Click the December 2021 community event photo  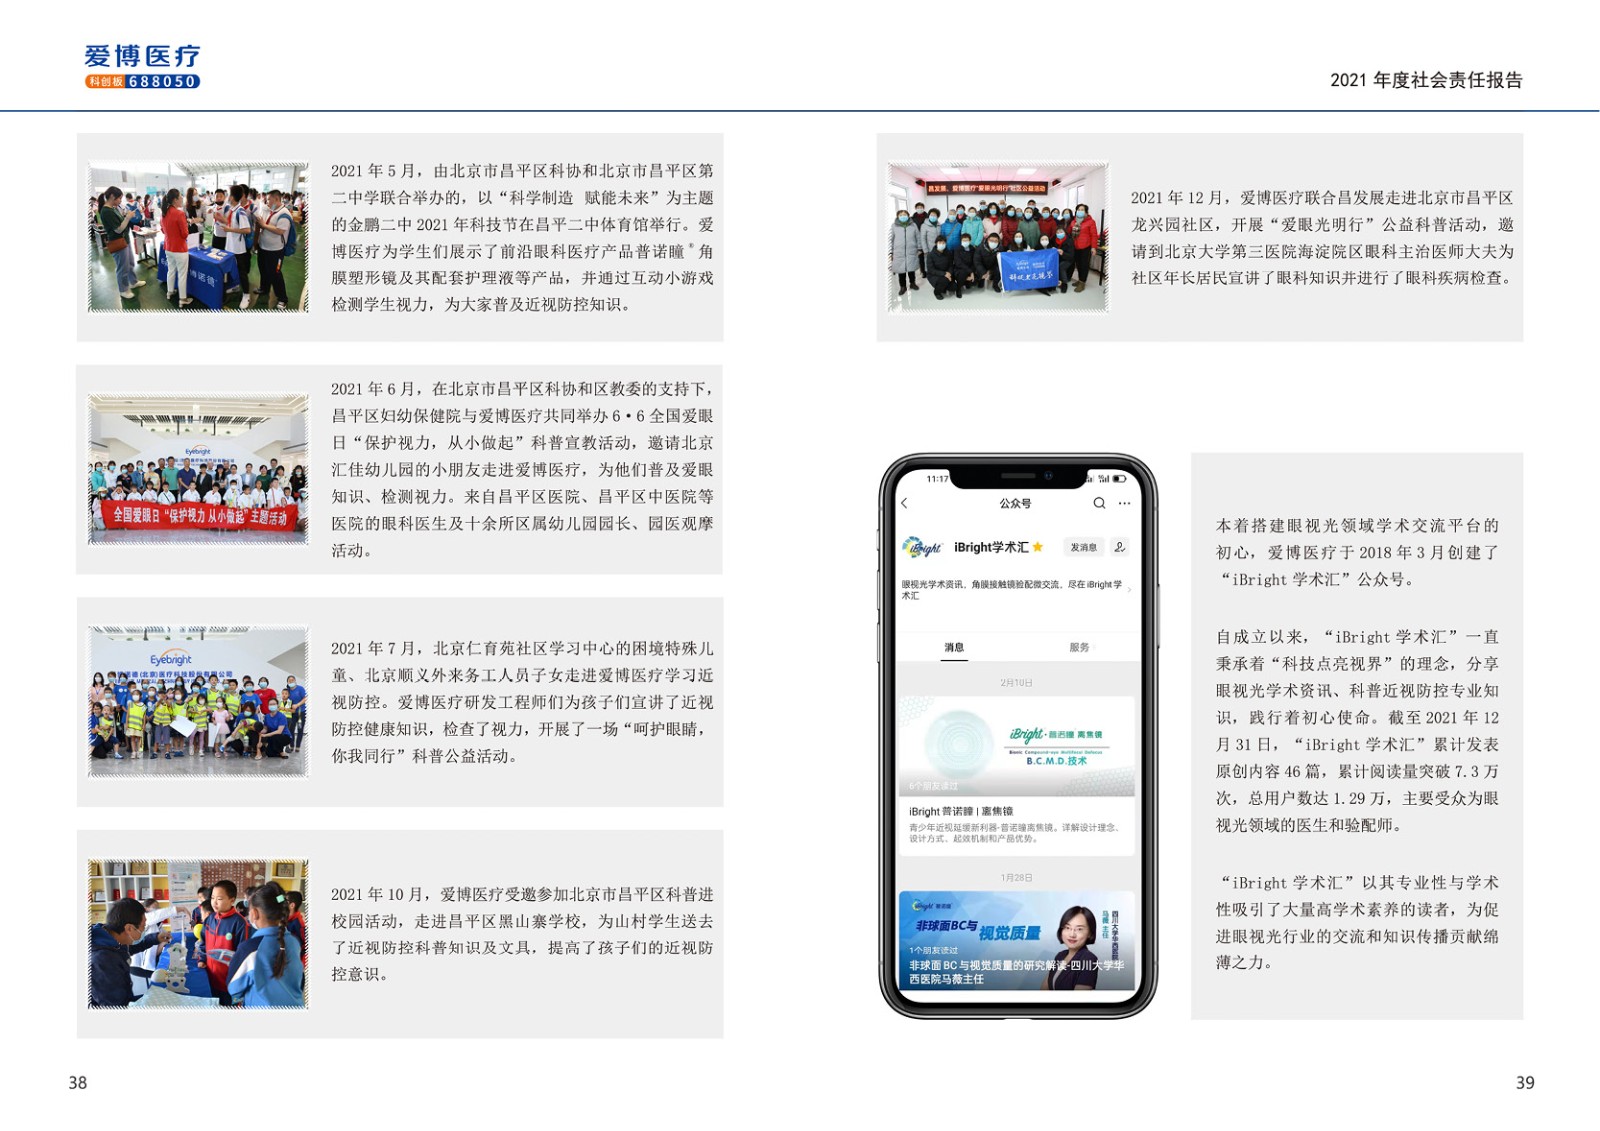(998, 238)
